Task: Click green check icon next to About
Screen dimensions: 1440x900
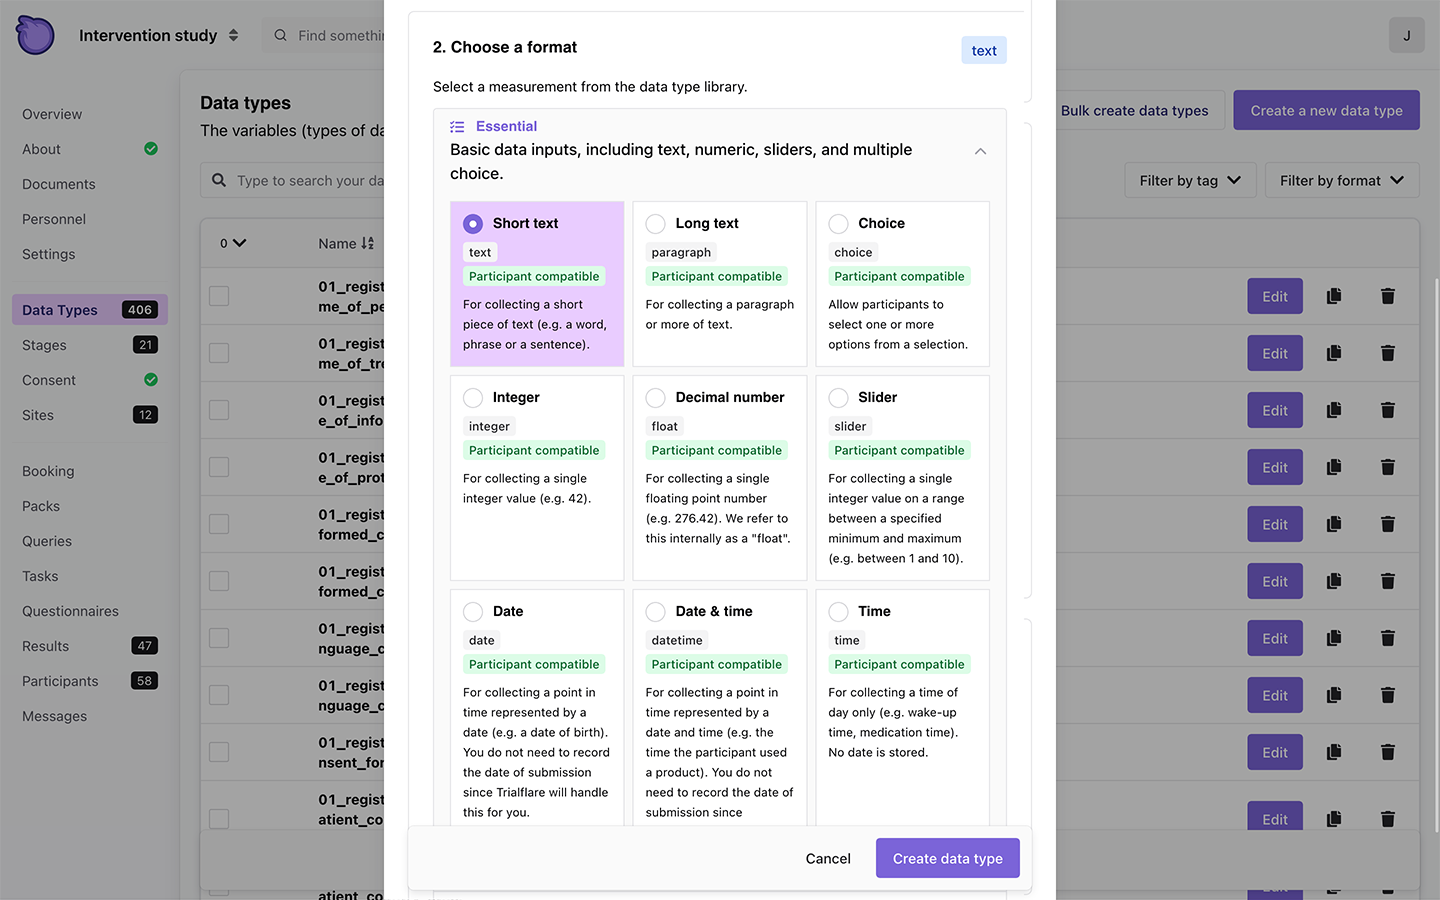Action: 151,149
